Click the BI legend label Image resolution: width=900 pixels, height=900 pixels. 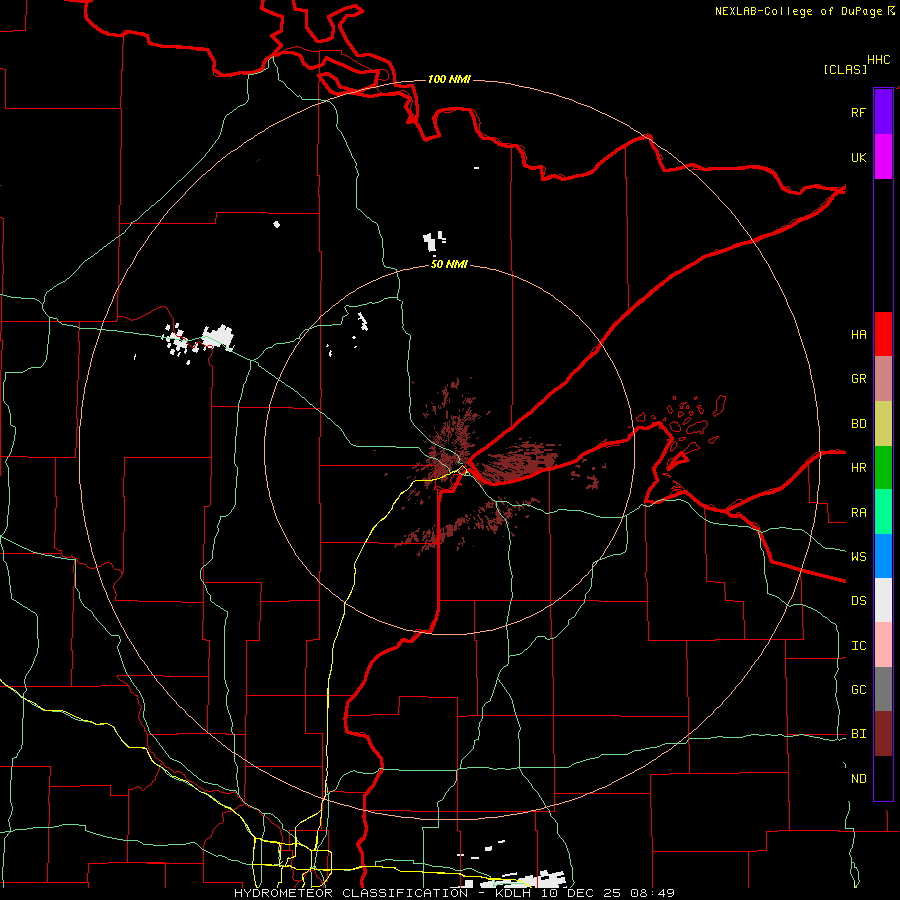coord(858,734)
